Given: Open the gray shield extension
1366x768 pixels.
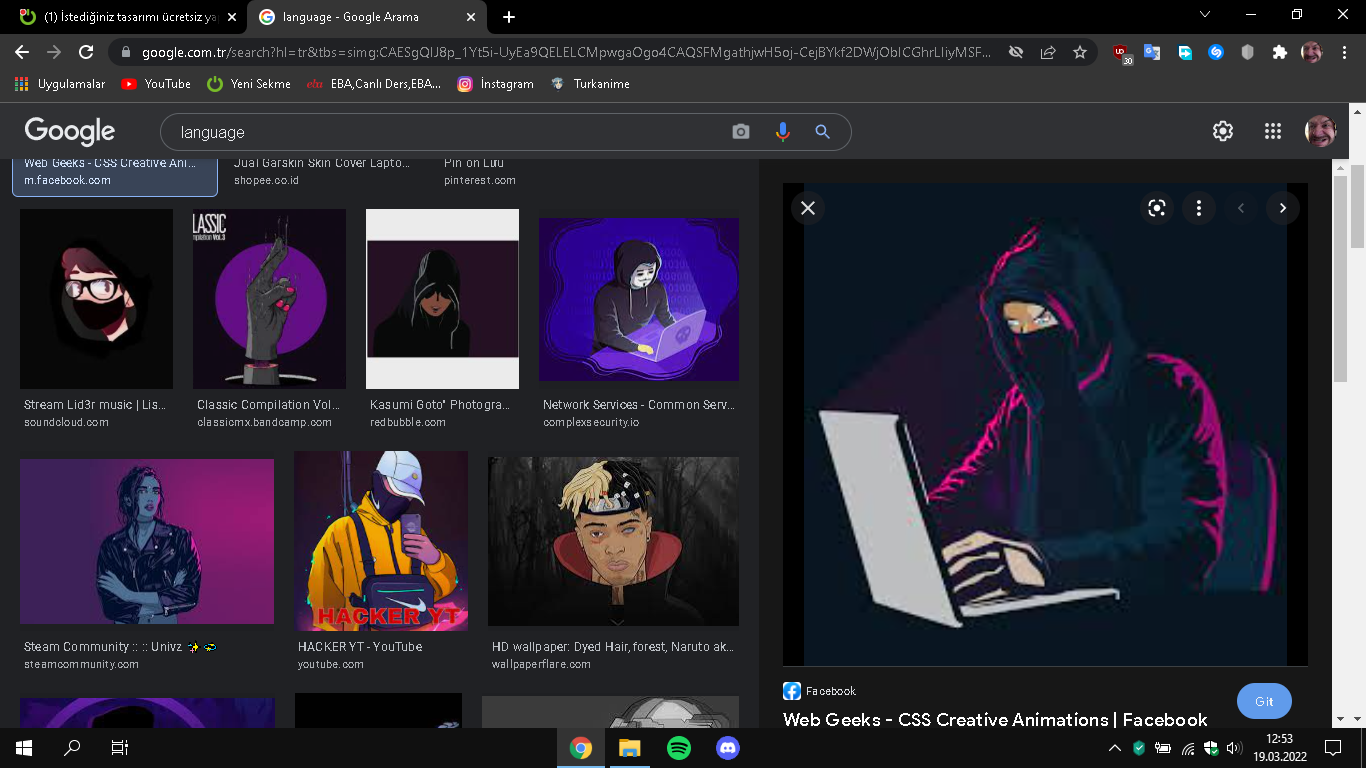Looking at the screenshot, I should [1247, 52].
